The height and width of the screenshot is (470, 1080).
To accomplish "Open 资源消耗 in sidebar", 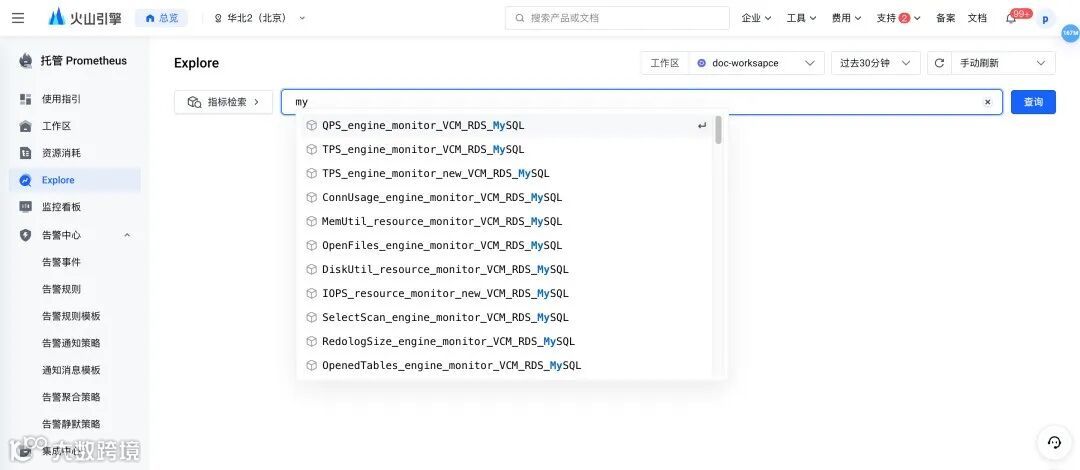I will pos(74,153).
